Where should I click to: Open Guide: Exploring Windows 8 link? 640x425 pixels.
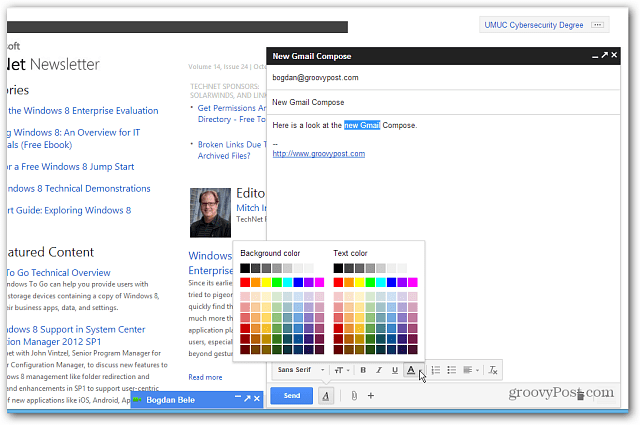(x=69, y=210)
